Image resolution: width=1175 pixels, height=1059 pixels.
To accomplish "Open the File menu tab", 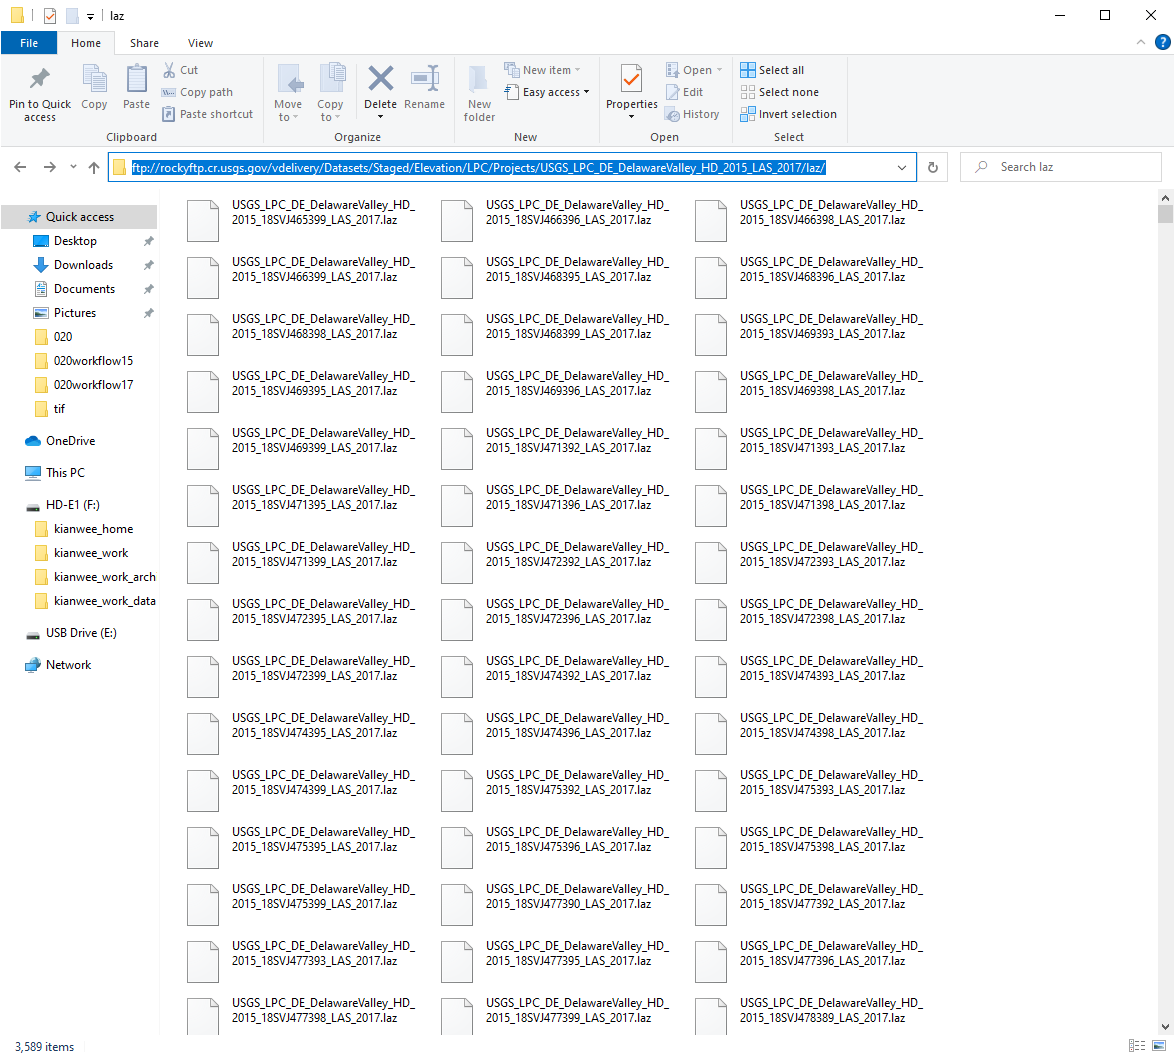I will tap(29, 43).
